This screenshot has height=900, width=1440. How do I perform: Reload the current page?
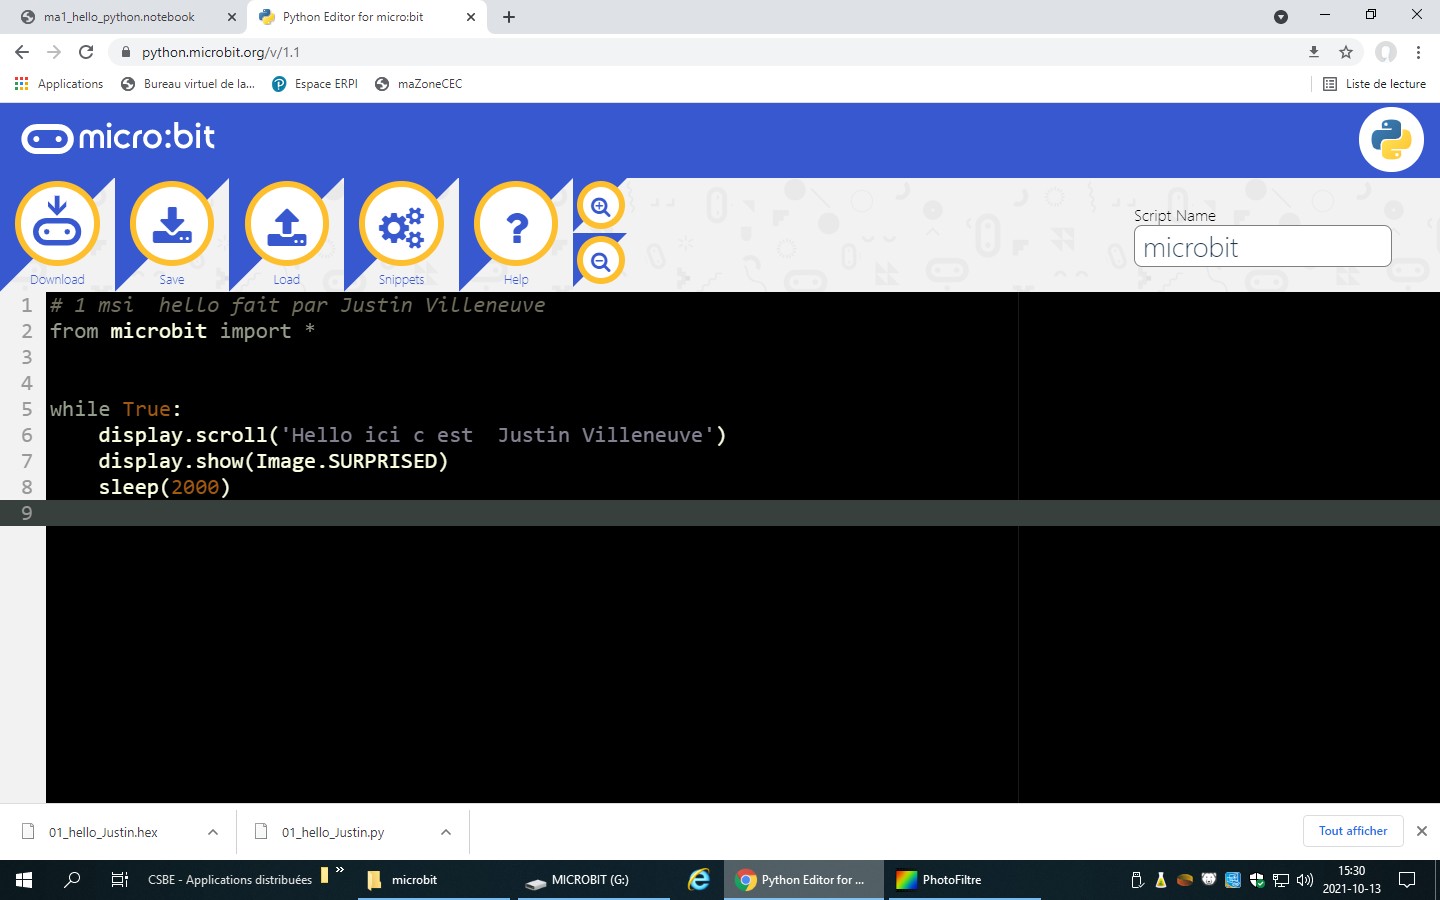[86, 52]
